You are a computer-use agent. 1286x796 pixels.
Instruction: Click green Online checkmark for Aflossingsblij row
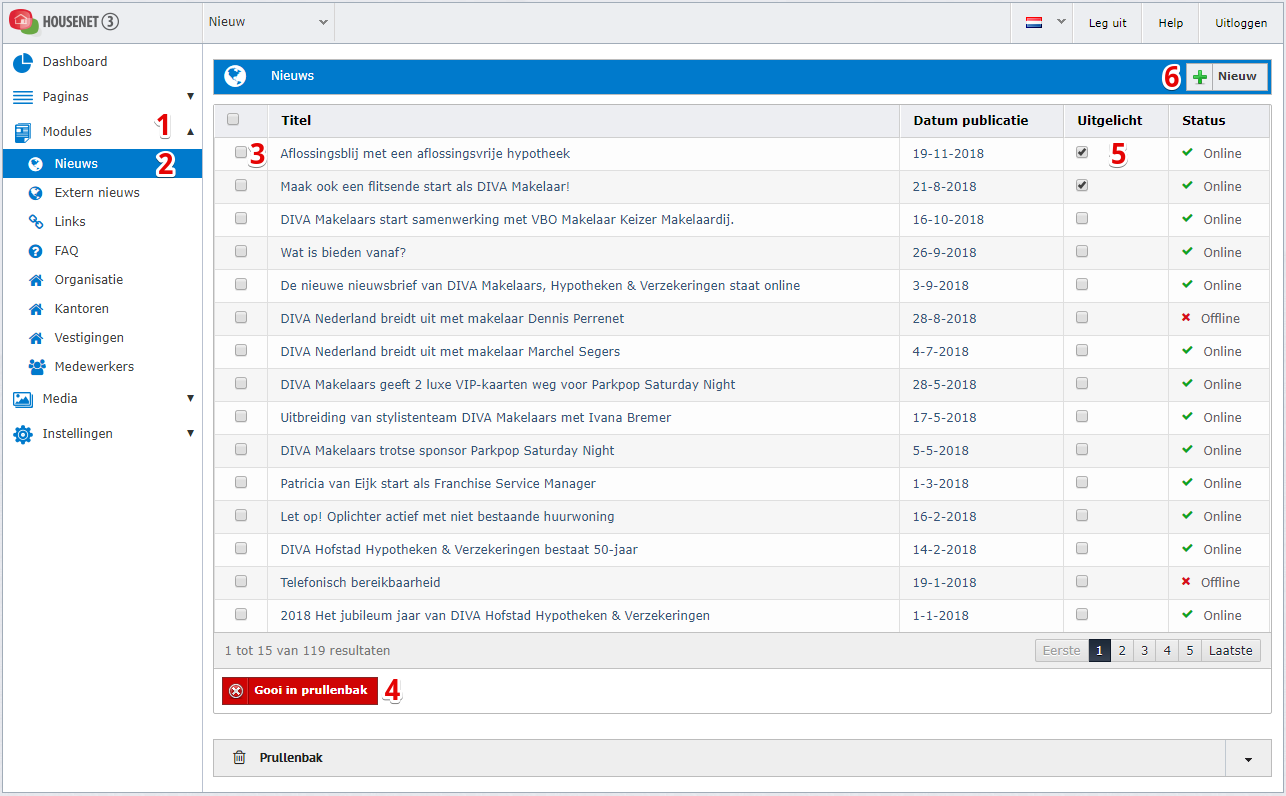(x=1187, y=153)
